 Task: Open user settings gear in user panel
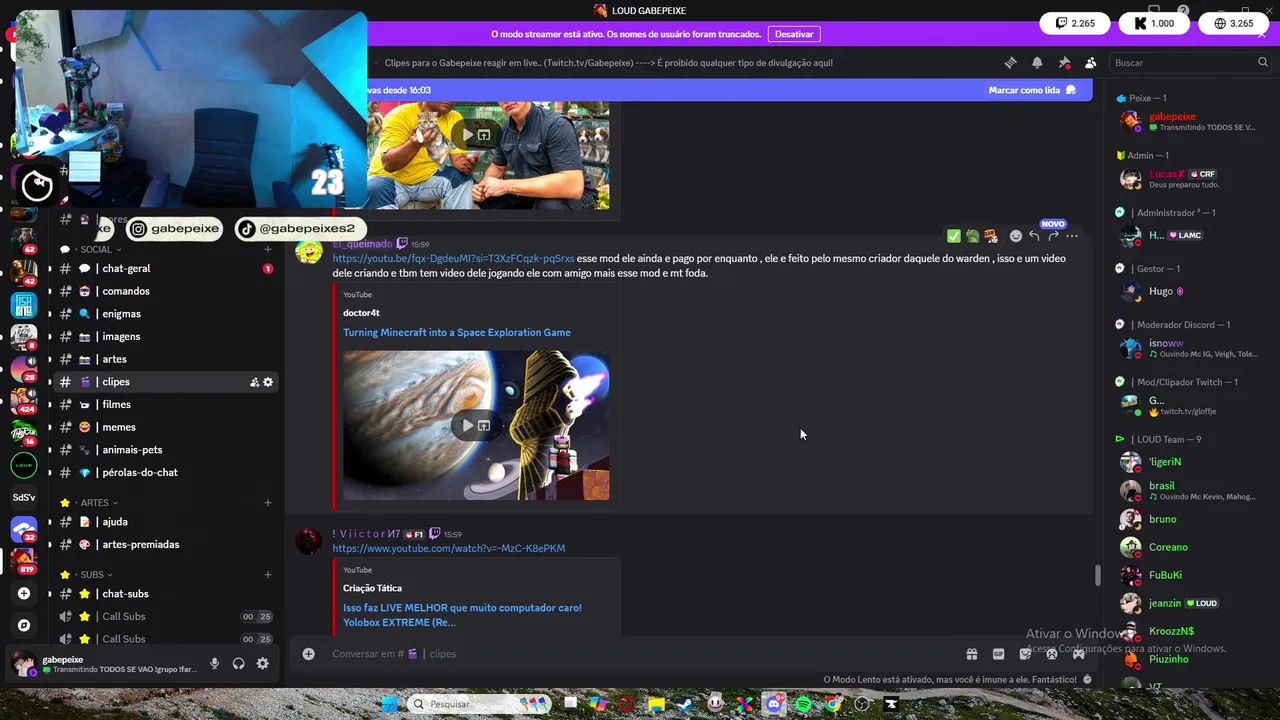[x=262, y=664]
